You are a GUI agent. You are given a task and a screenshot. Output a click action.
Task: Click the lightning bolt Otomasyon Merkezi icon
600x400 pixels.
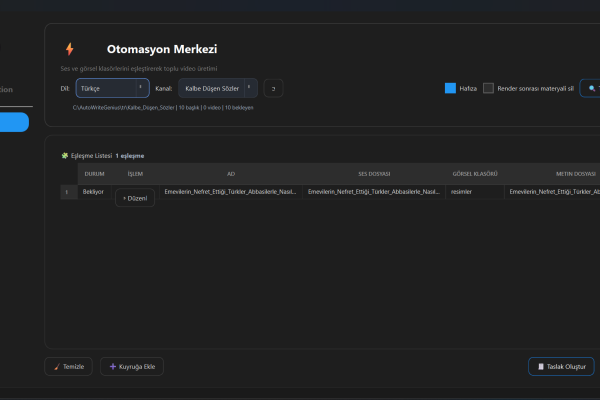click(69, 49)
